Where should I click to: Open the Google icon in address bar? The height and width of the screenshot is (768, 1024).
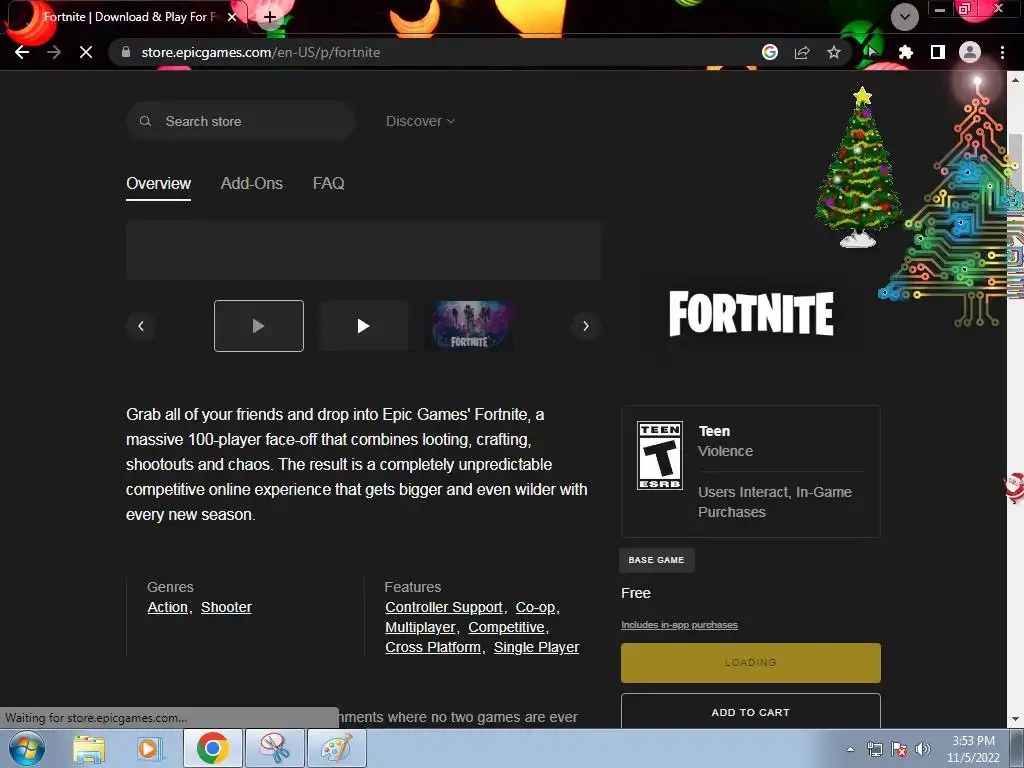coord(770,52)
